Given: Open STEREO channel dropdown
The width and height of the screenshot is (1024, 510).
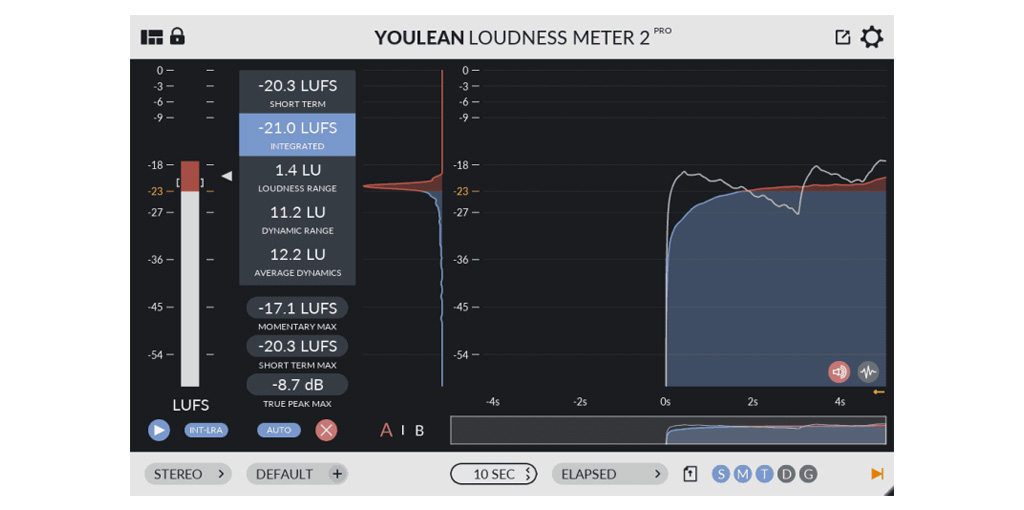Looking at the screenshot, I should coord(188,474).
